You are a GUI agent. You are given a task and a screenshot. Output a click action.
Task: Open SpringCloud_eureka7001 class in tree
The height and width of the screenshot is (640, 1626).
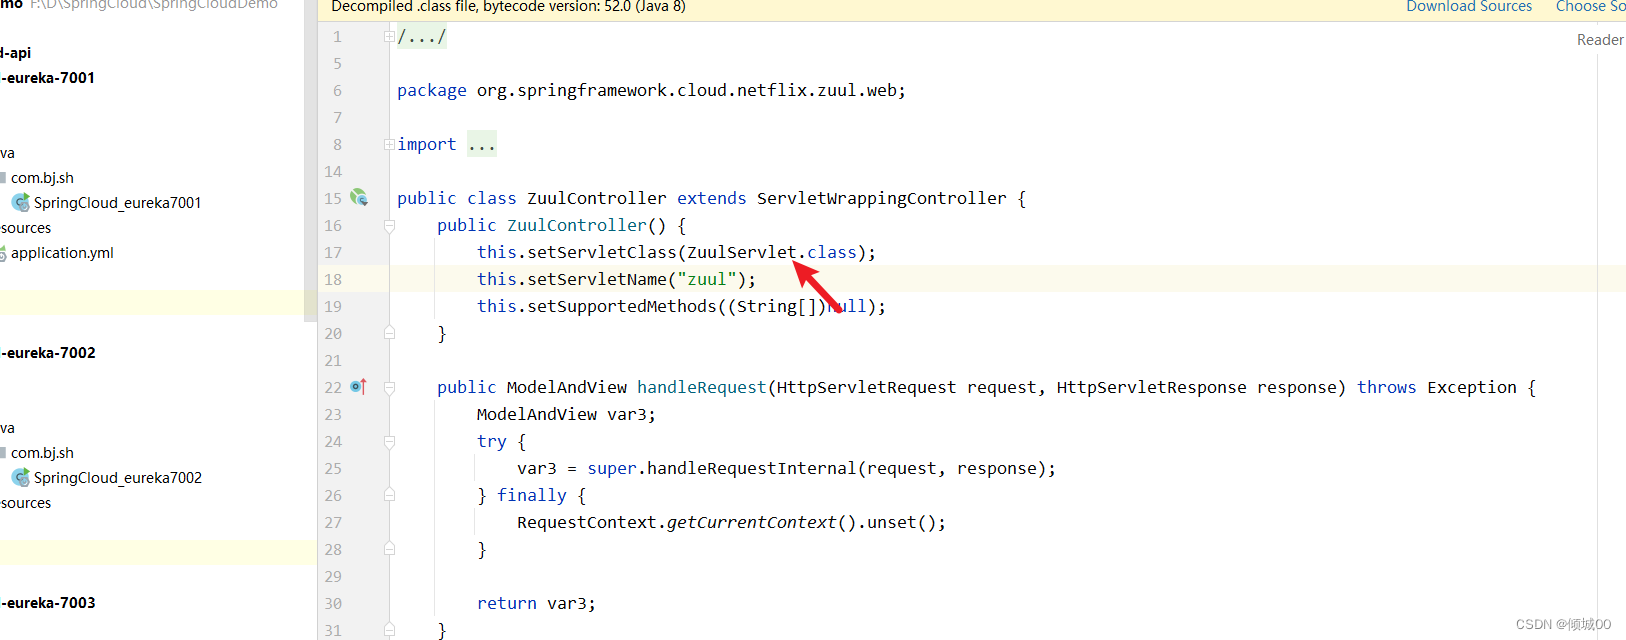117,203
